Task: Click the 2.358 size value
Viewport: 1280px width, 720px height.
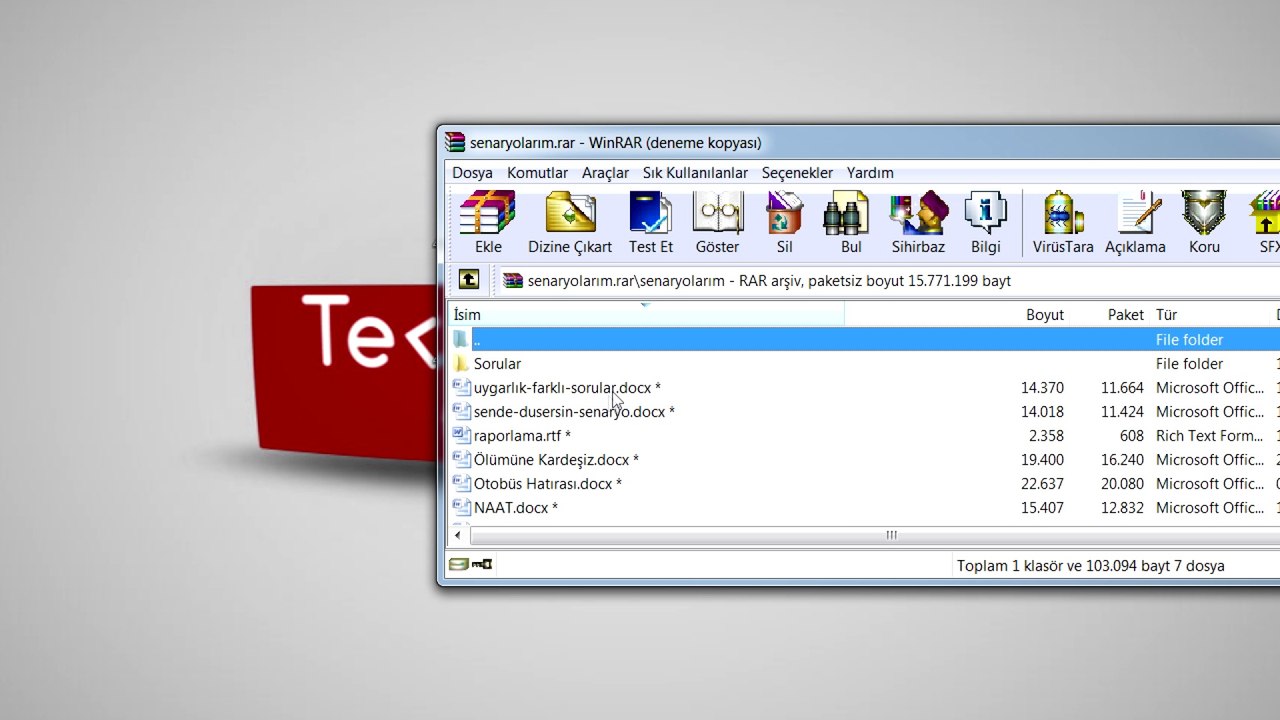Action: pyautogui.click(x=1046, y=436)
